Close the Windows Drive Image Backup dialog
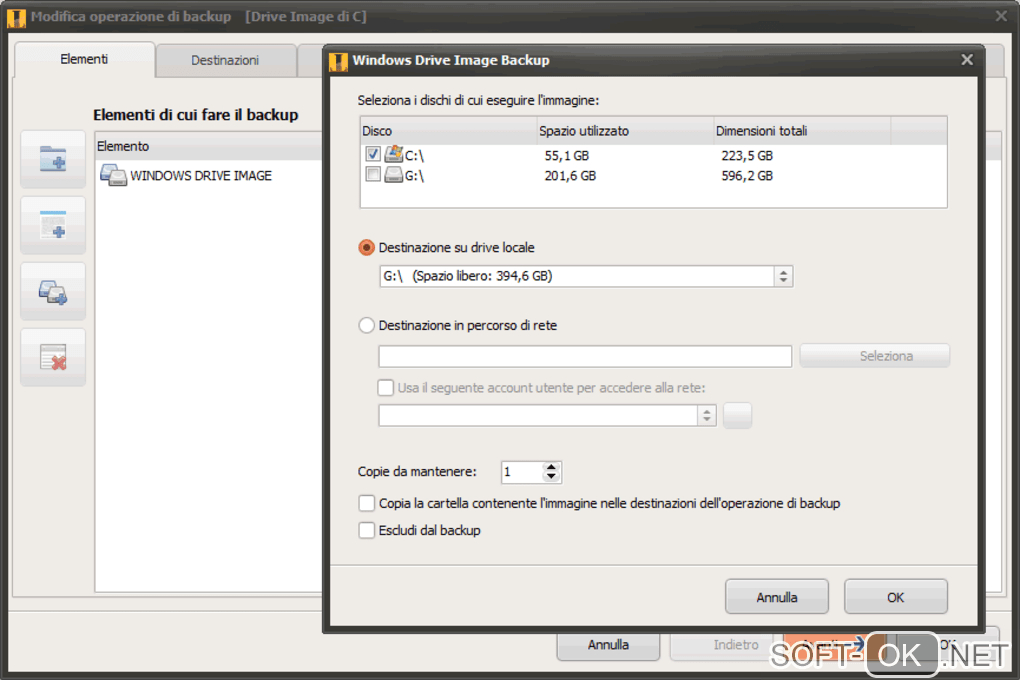Screen dimensions: 1020x680 click(967, 60)
